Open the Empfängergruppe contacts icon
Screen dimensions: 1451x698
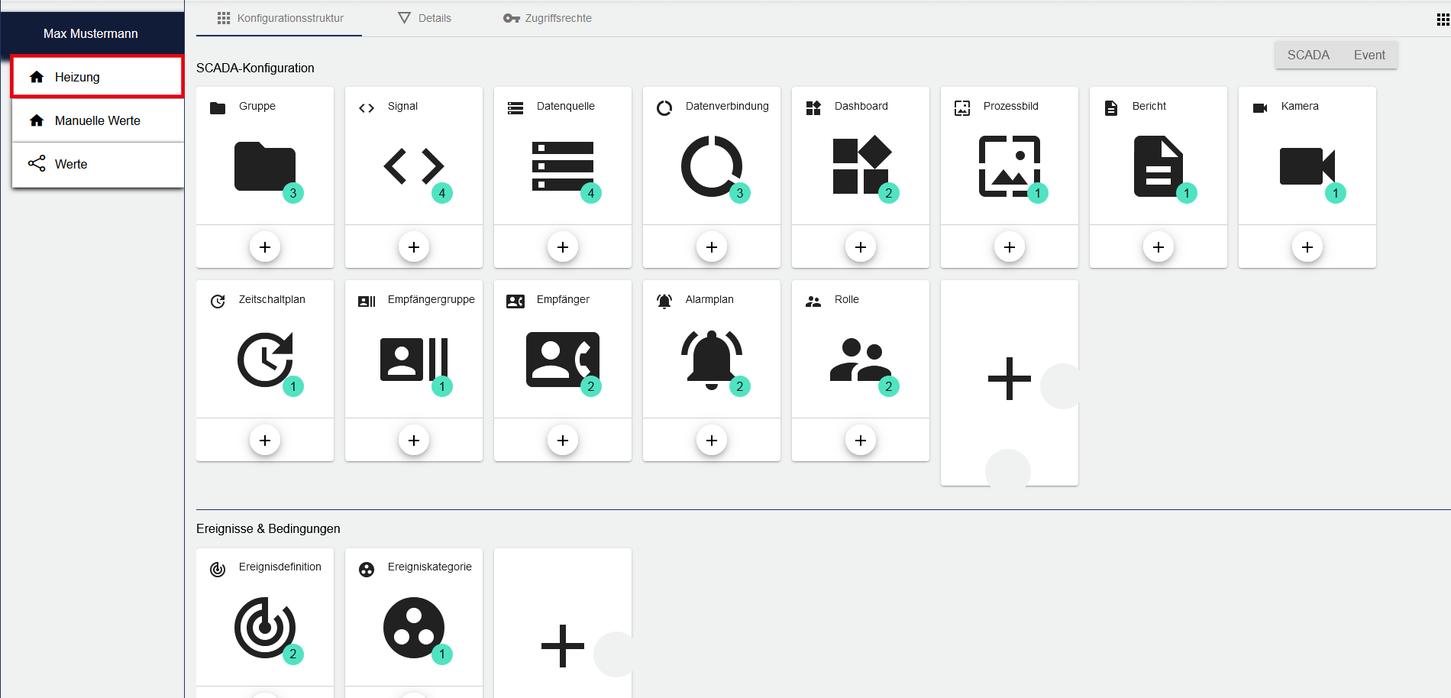pos(413,359)
